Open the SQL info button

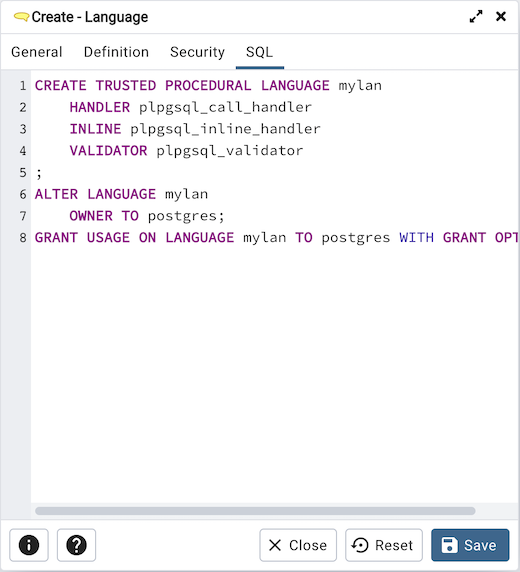tap(29, 545)
